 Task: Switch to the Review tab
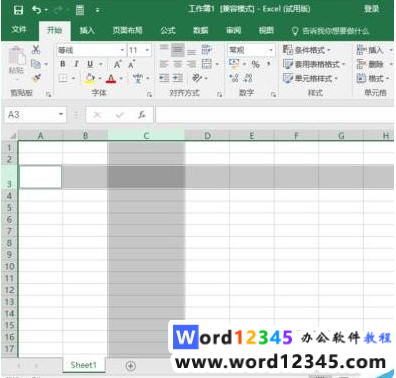pos(233,31)
